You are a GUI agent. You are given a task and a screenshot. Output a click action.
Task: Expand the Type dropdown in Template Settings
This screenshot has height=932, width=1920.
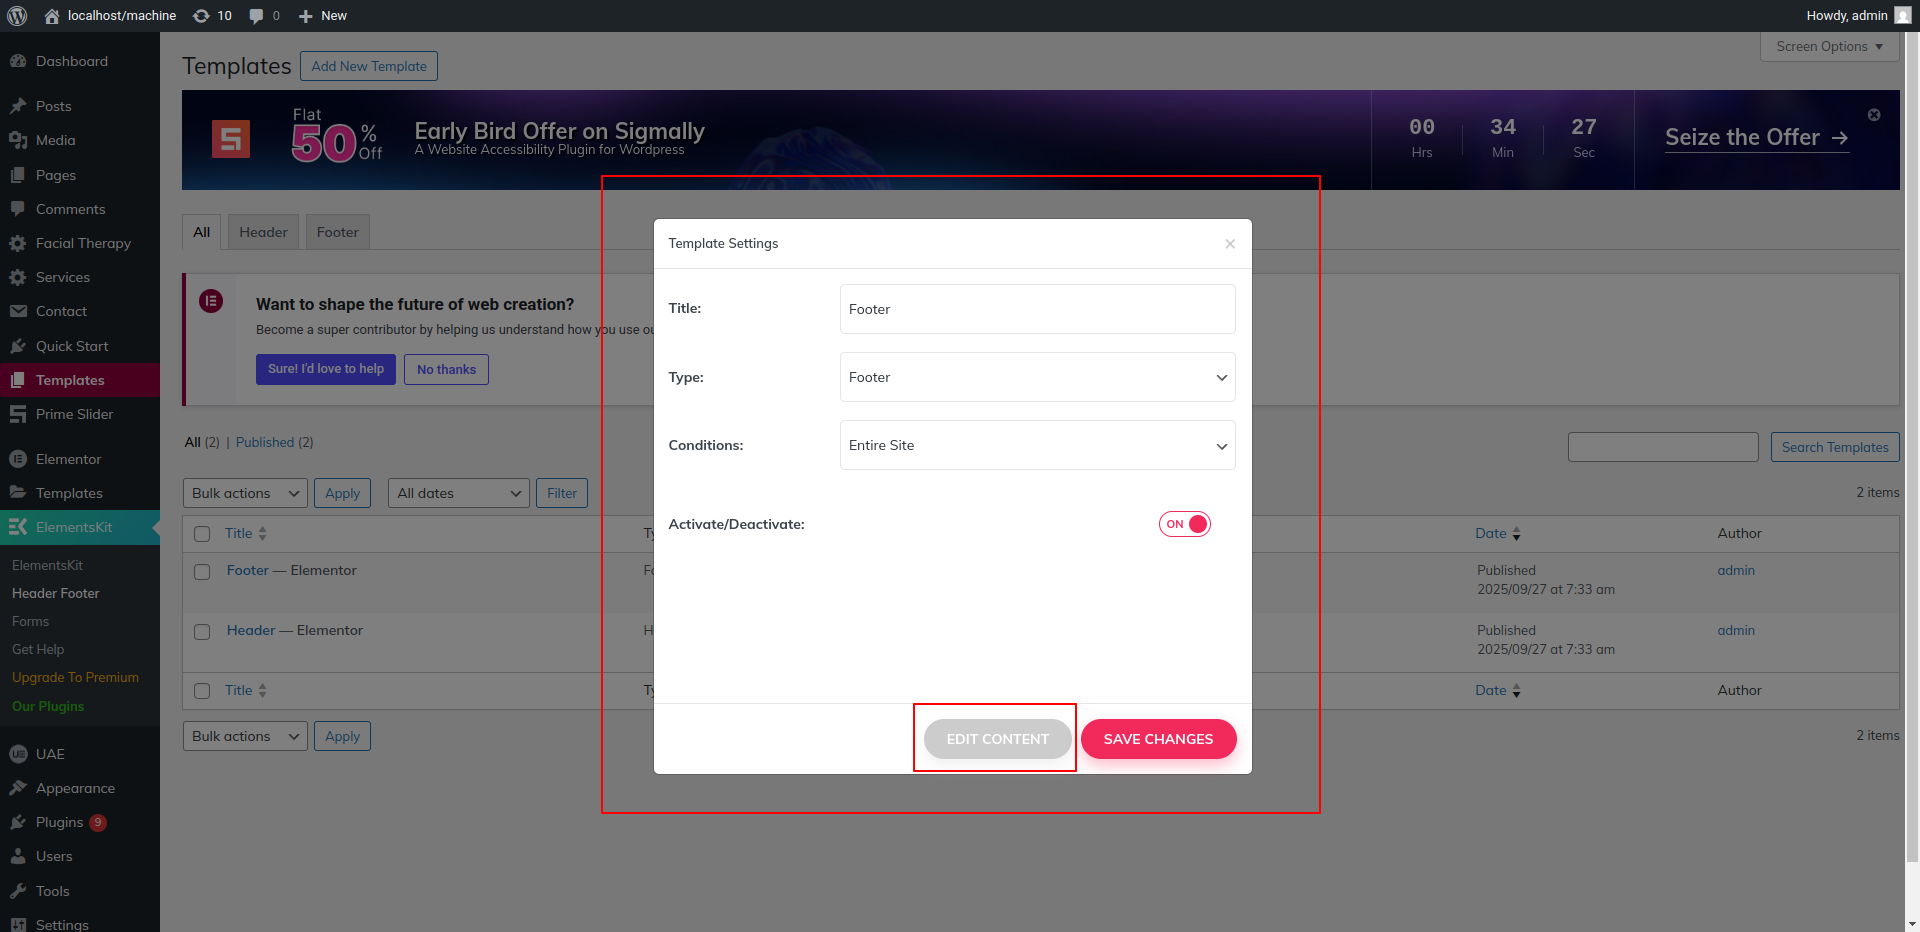(1037, 377)
